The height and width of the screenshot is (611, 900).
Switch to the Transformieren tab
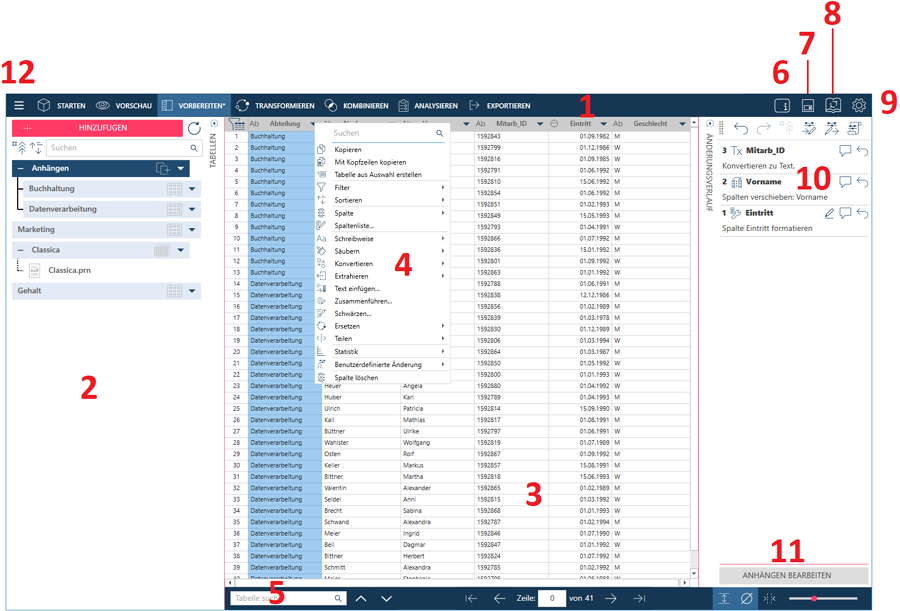(x=275, y=106)
